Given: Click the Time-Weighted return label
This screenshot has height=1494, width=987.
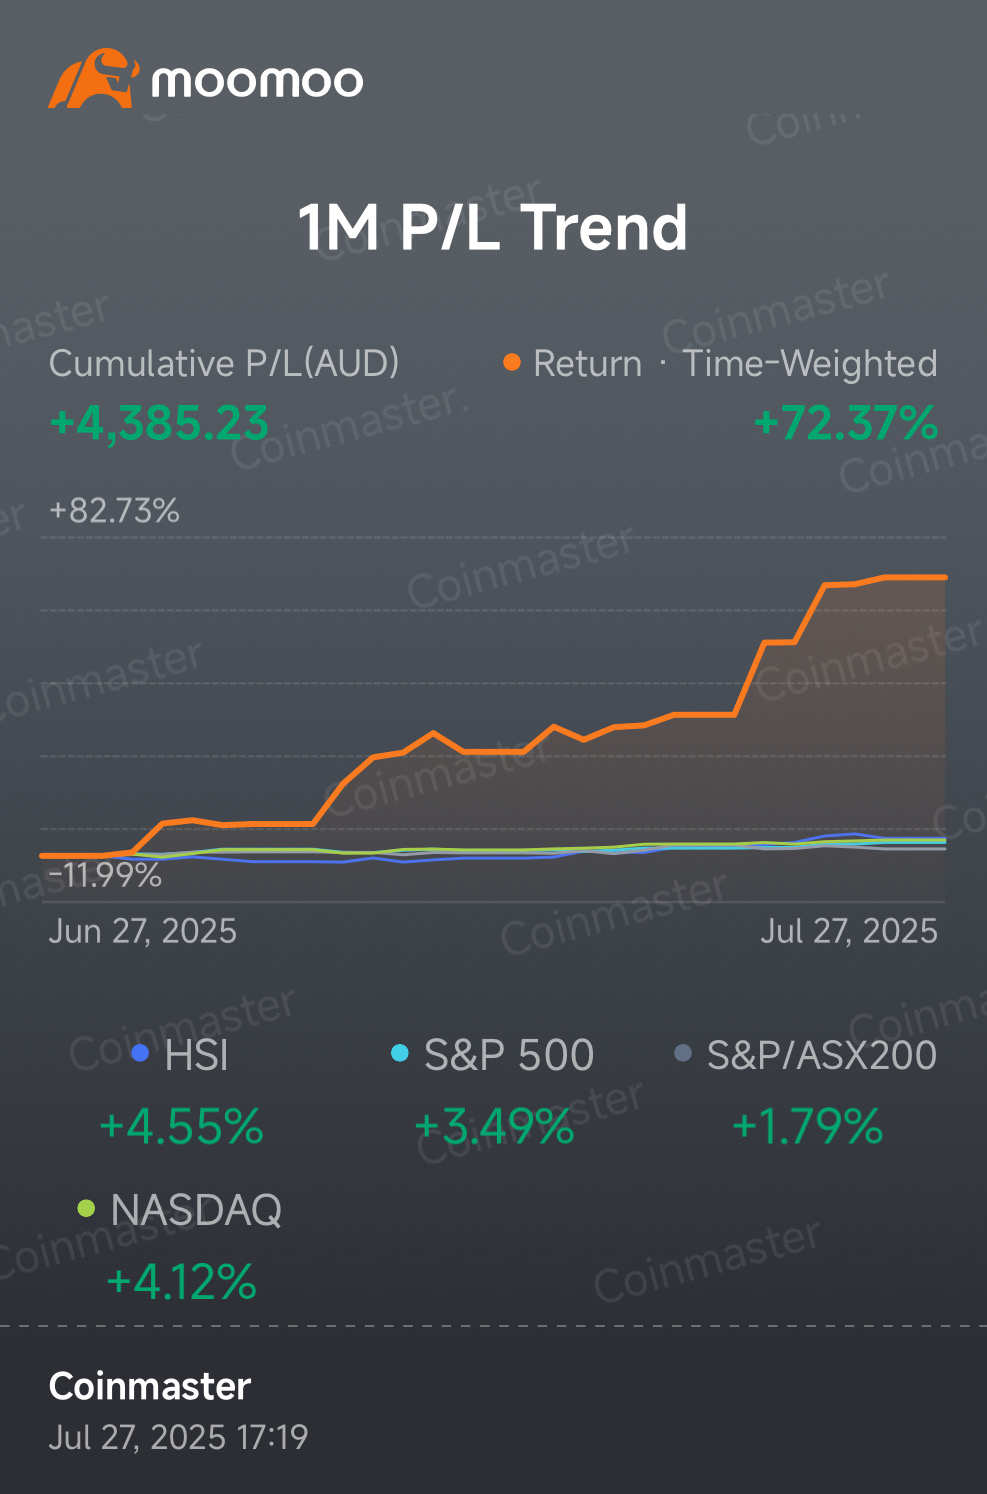Looking at the screenshot, I should 809,363.
